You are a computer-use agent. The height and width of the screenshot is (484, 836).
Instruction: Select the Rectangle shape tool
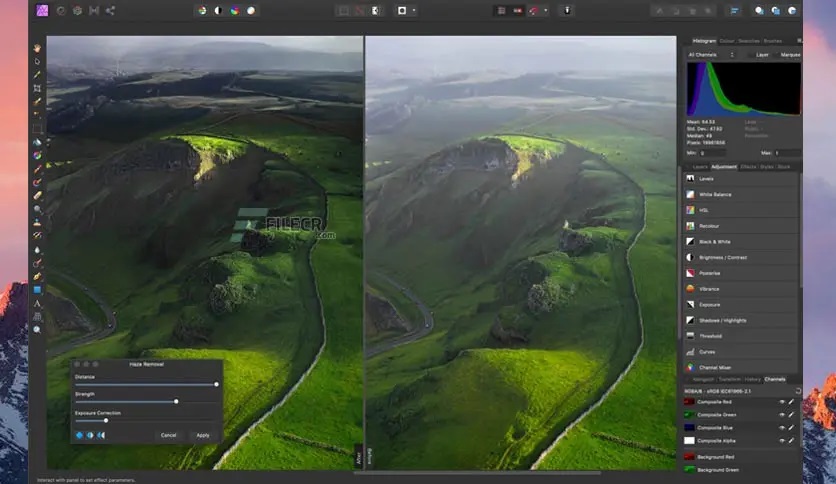click(37, 289)
